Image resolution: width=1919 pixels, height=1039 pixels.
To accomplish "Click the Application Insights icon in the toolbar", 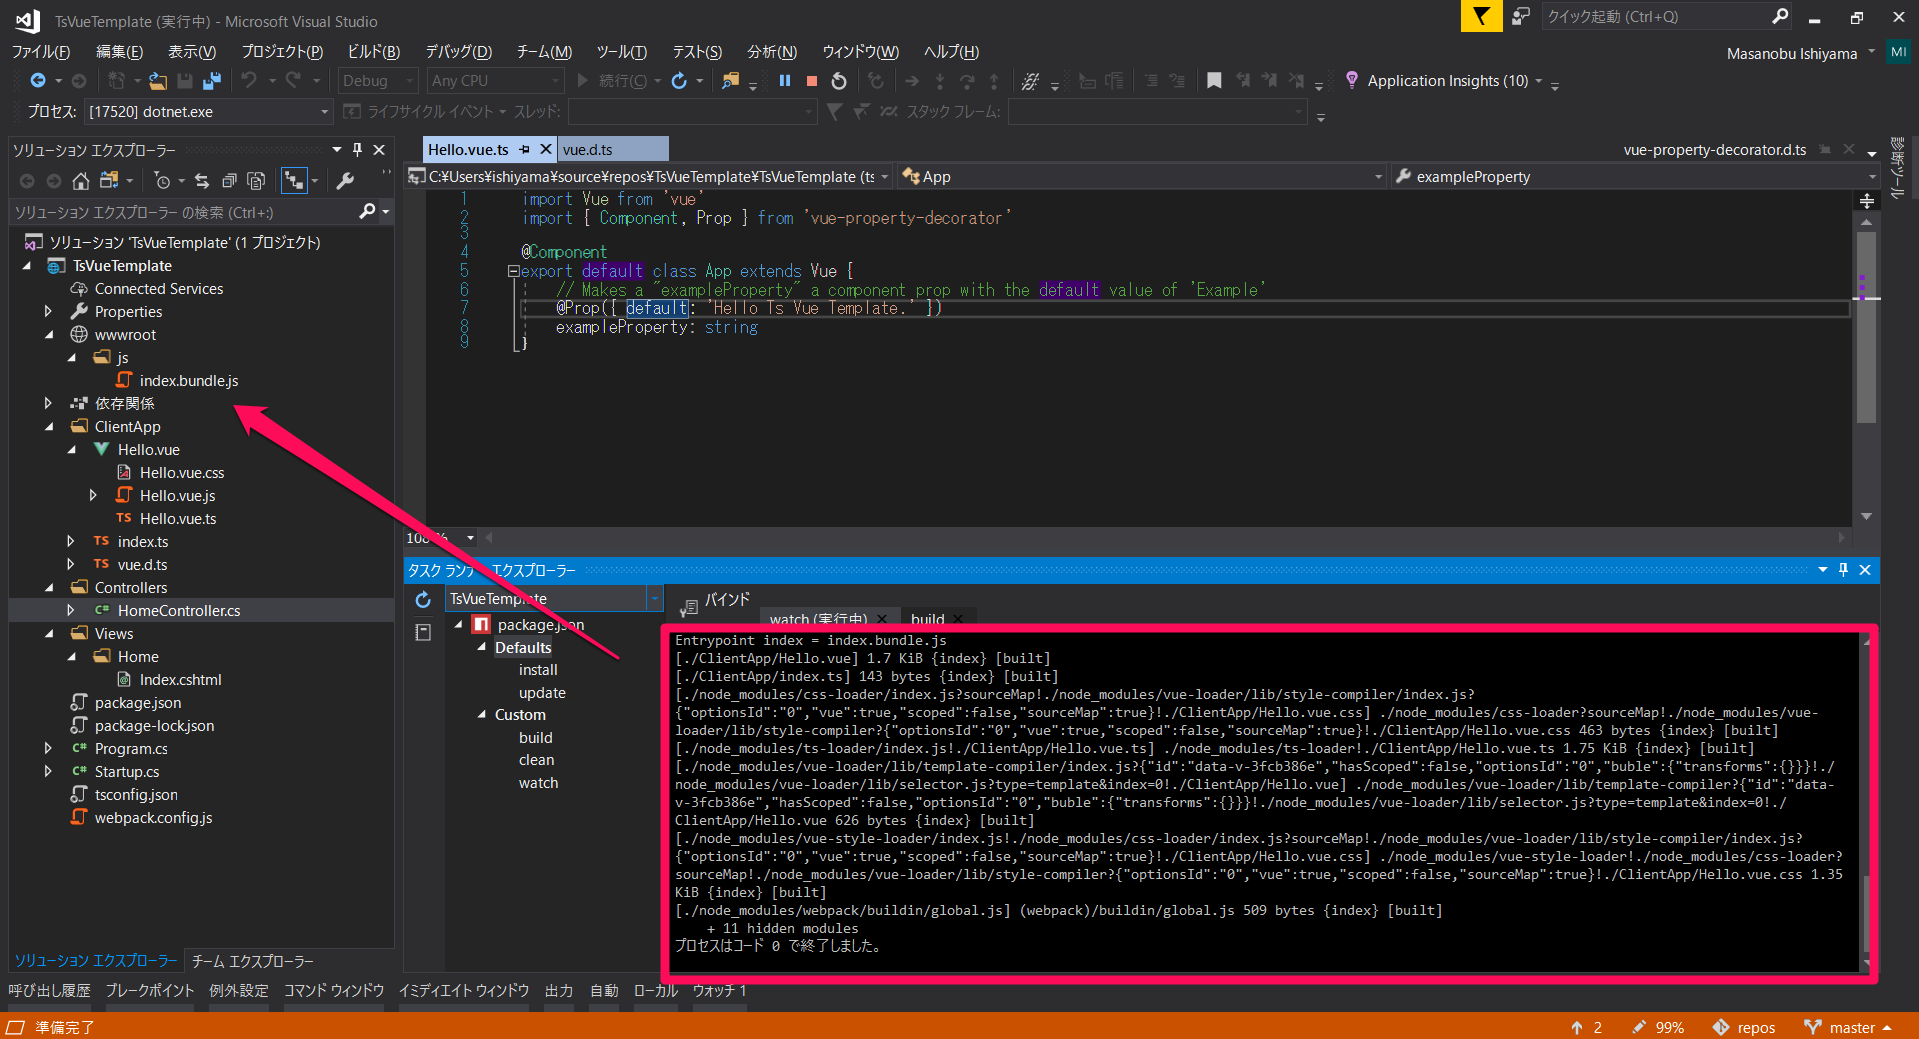I will coord(1352,81).
